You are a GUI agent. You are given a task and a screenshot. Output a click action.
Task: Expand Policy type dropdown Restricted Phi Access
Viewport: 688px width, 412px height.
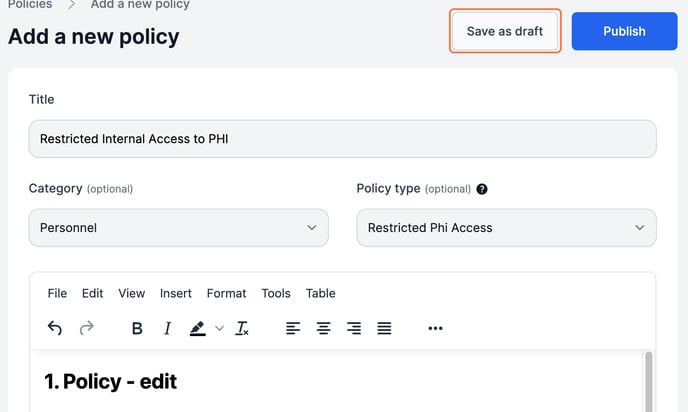pyautogui.click(x=506, y=228)
